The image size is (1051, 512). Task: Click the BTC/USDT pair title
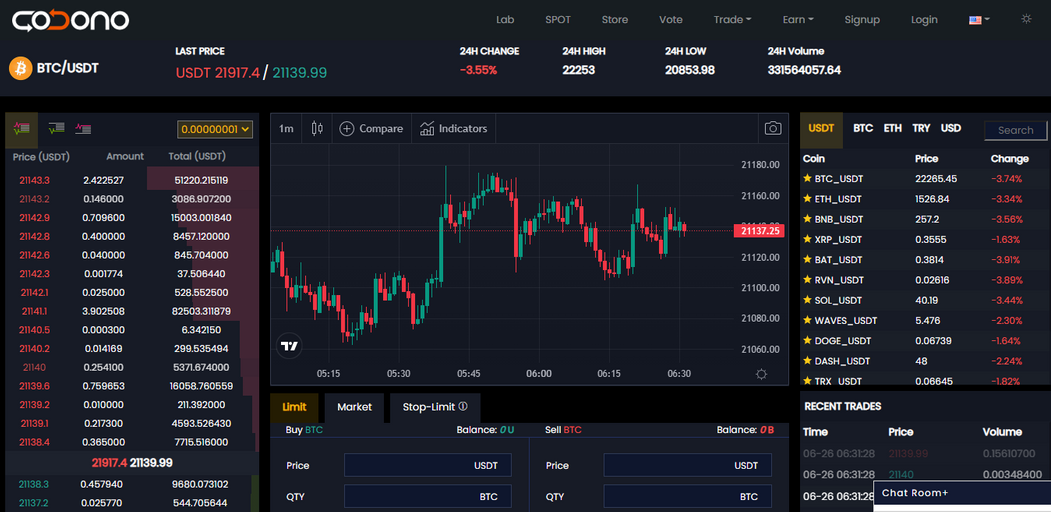pyautogui.click(x=68, y=68)
